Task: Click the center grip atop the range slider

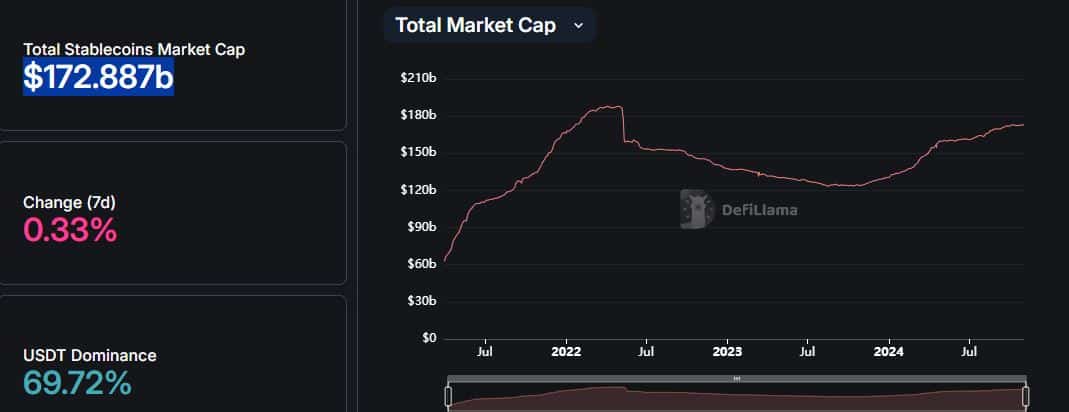Action: pyautogui.click(x=737, y=379)
